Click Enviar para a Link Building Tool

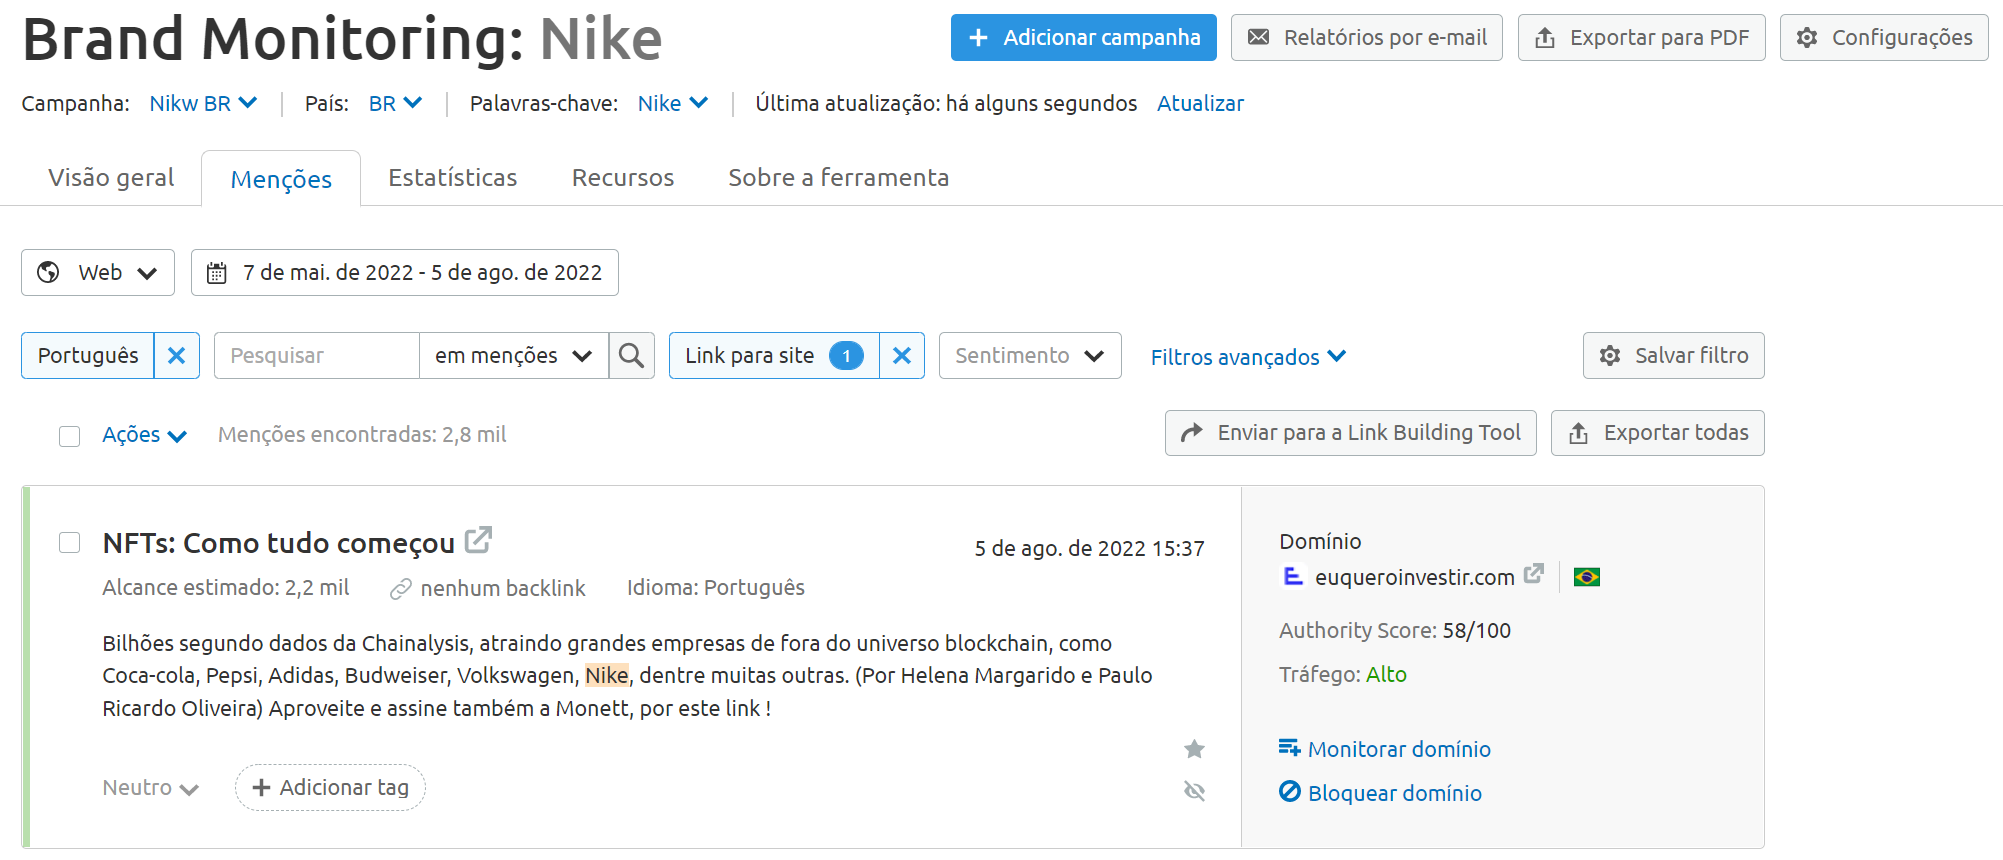click(x=1350, y=433)
